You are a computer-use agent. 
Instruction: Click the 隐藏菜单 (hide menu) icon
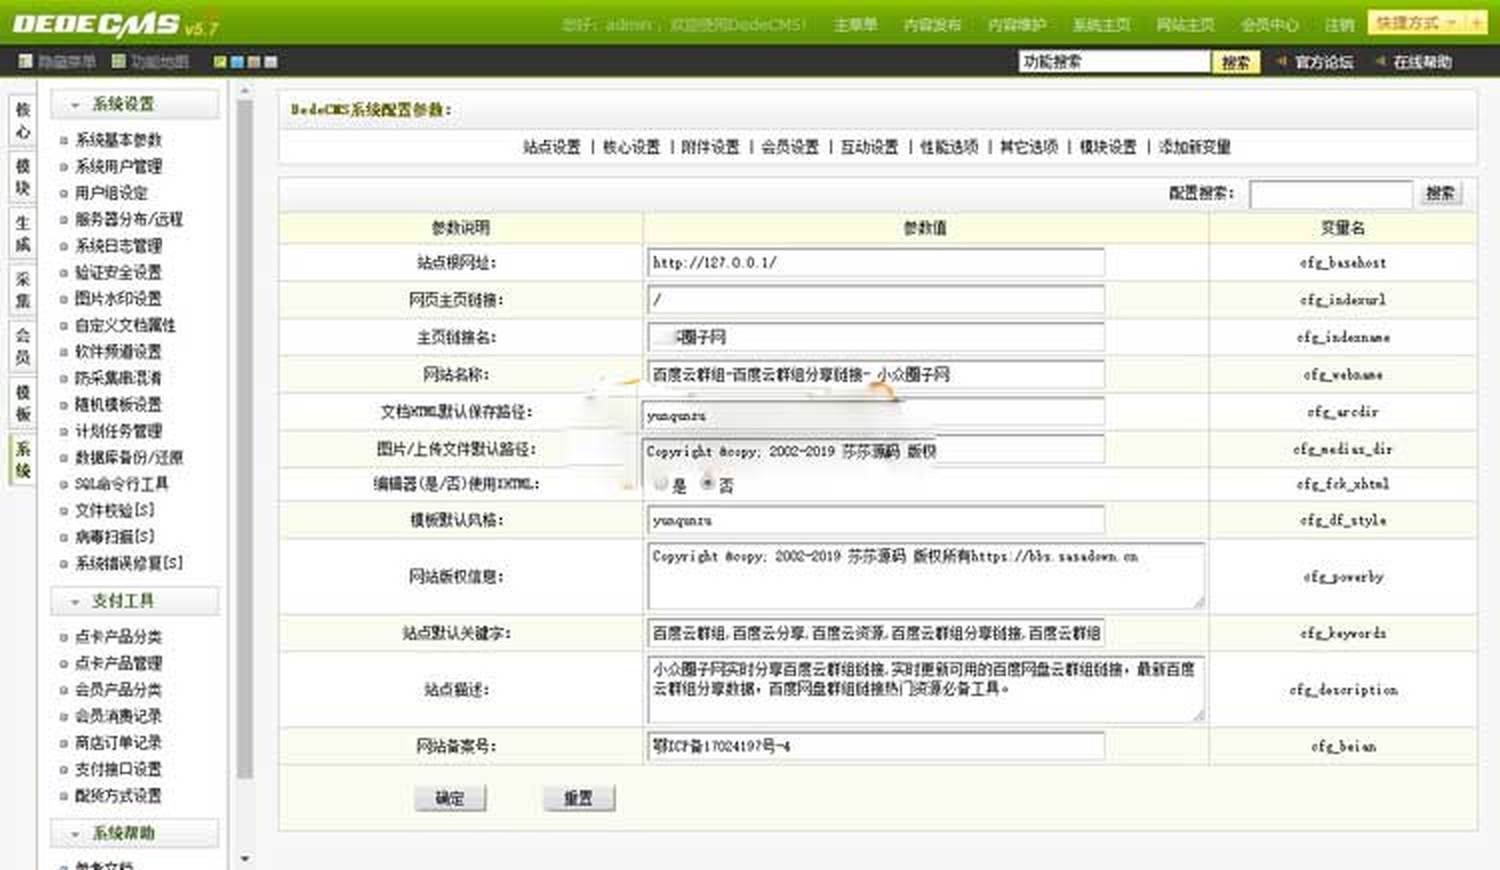tap(24, 61)
